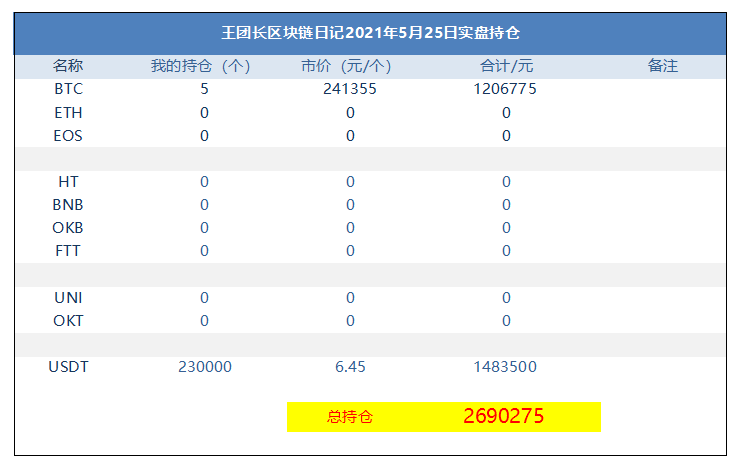The image size is (741, 466).
Task: Click USDT total 1483500
Action: coord(505,367)
